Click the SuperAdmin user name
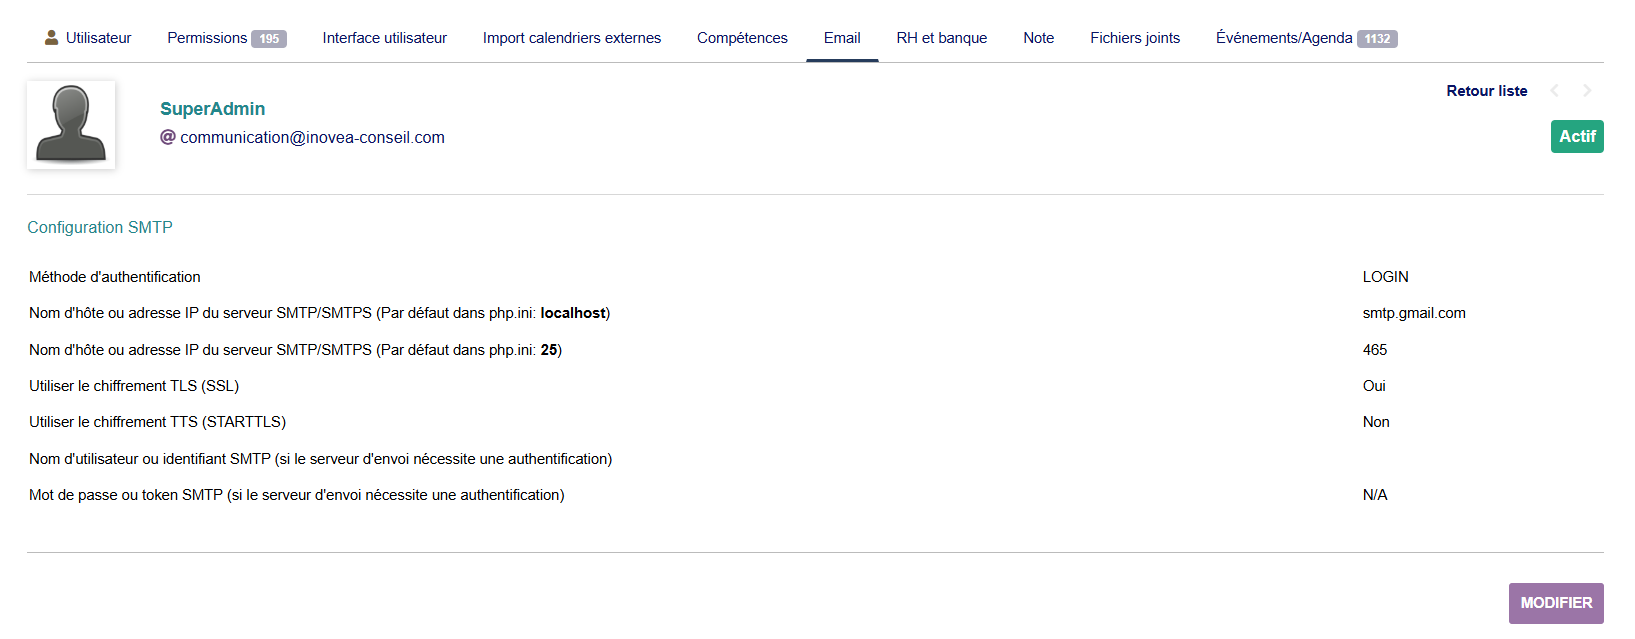1635x639 pixels. pyautogui.click(x=212, y=109)
